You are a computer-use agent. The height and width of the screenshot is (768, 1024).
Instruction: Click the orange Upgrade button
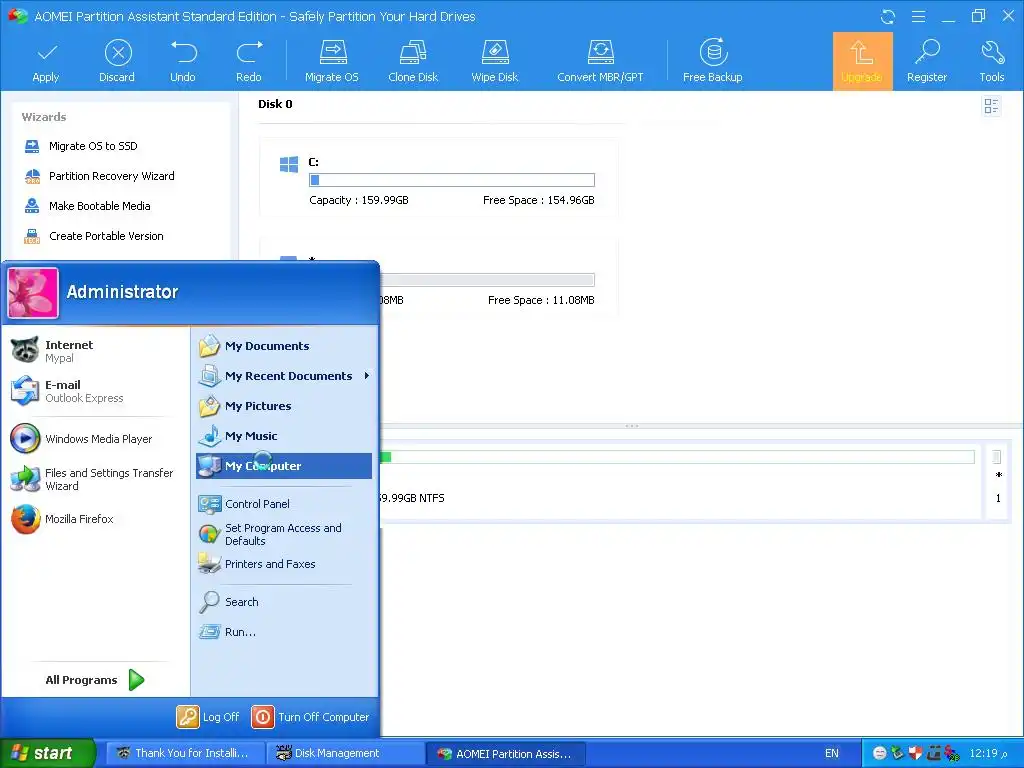(862, 61)
